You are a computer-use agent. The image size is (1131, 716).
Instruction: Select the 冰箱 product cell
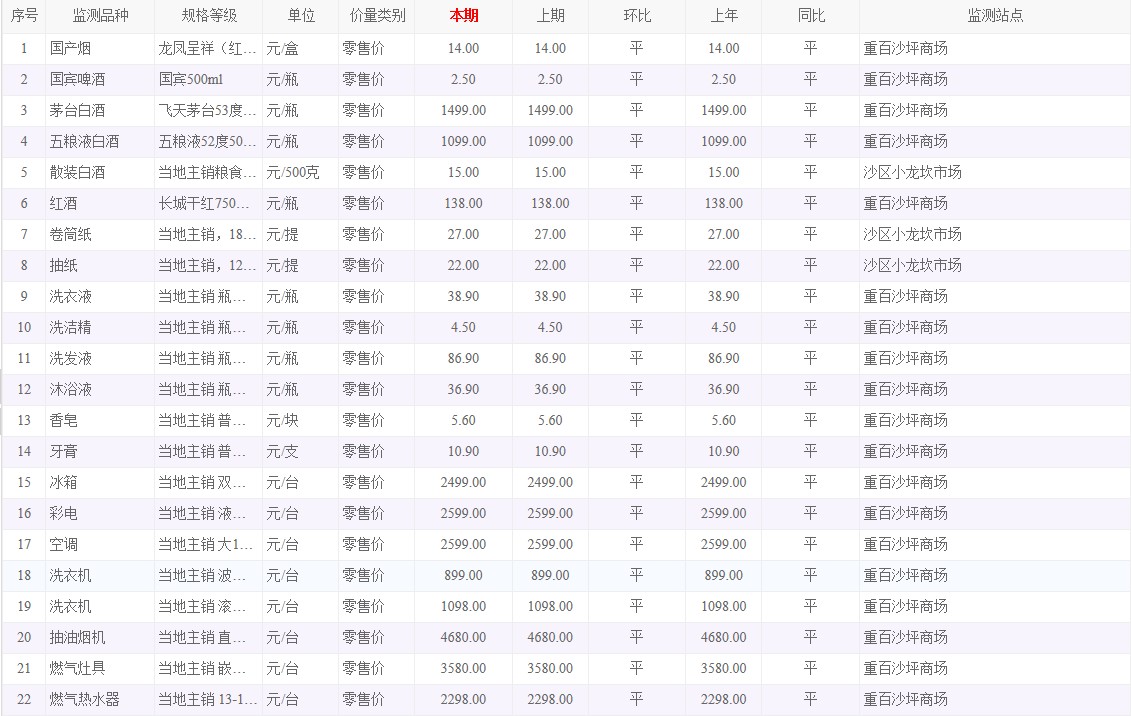point(62,482)
